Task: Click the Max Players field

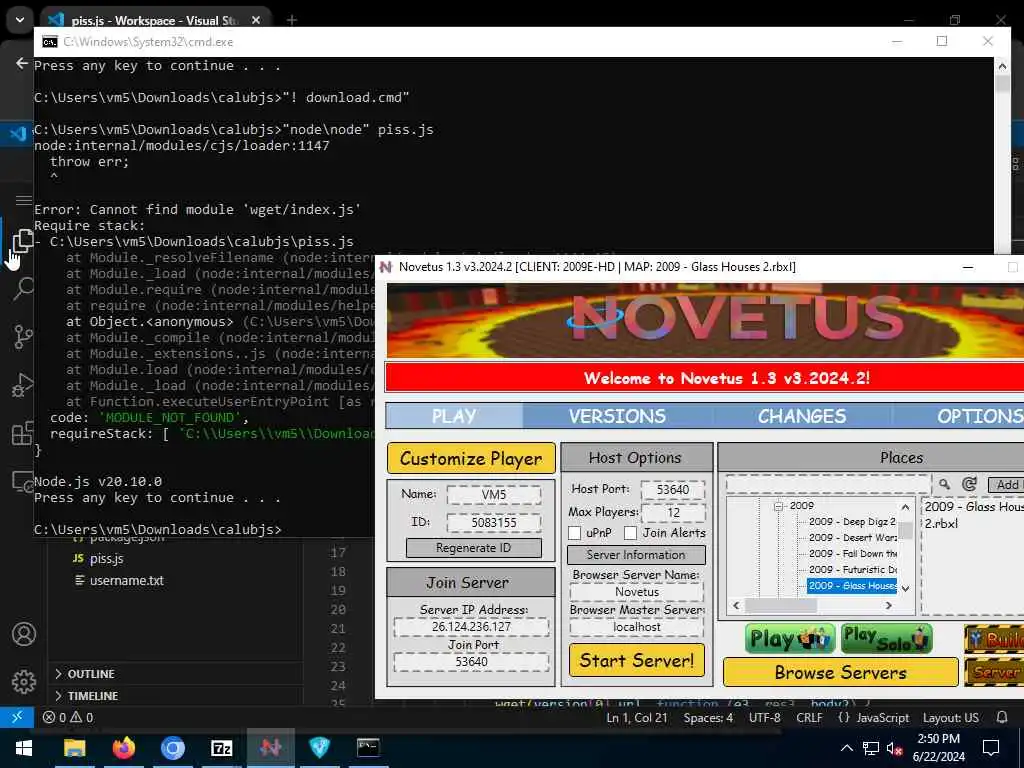Action: point(673,513)
